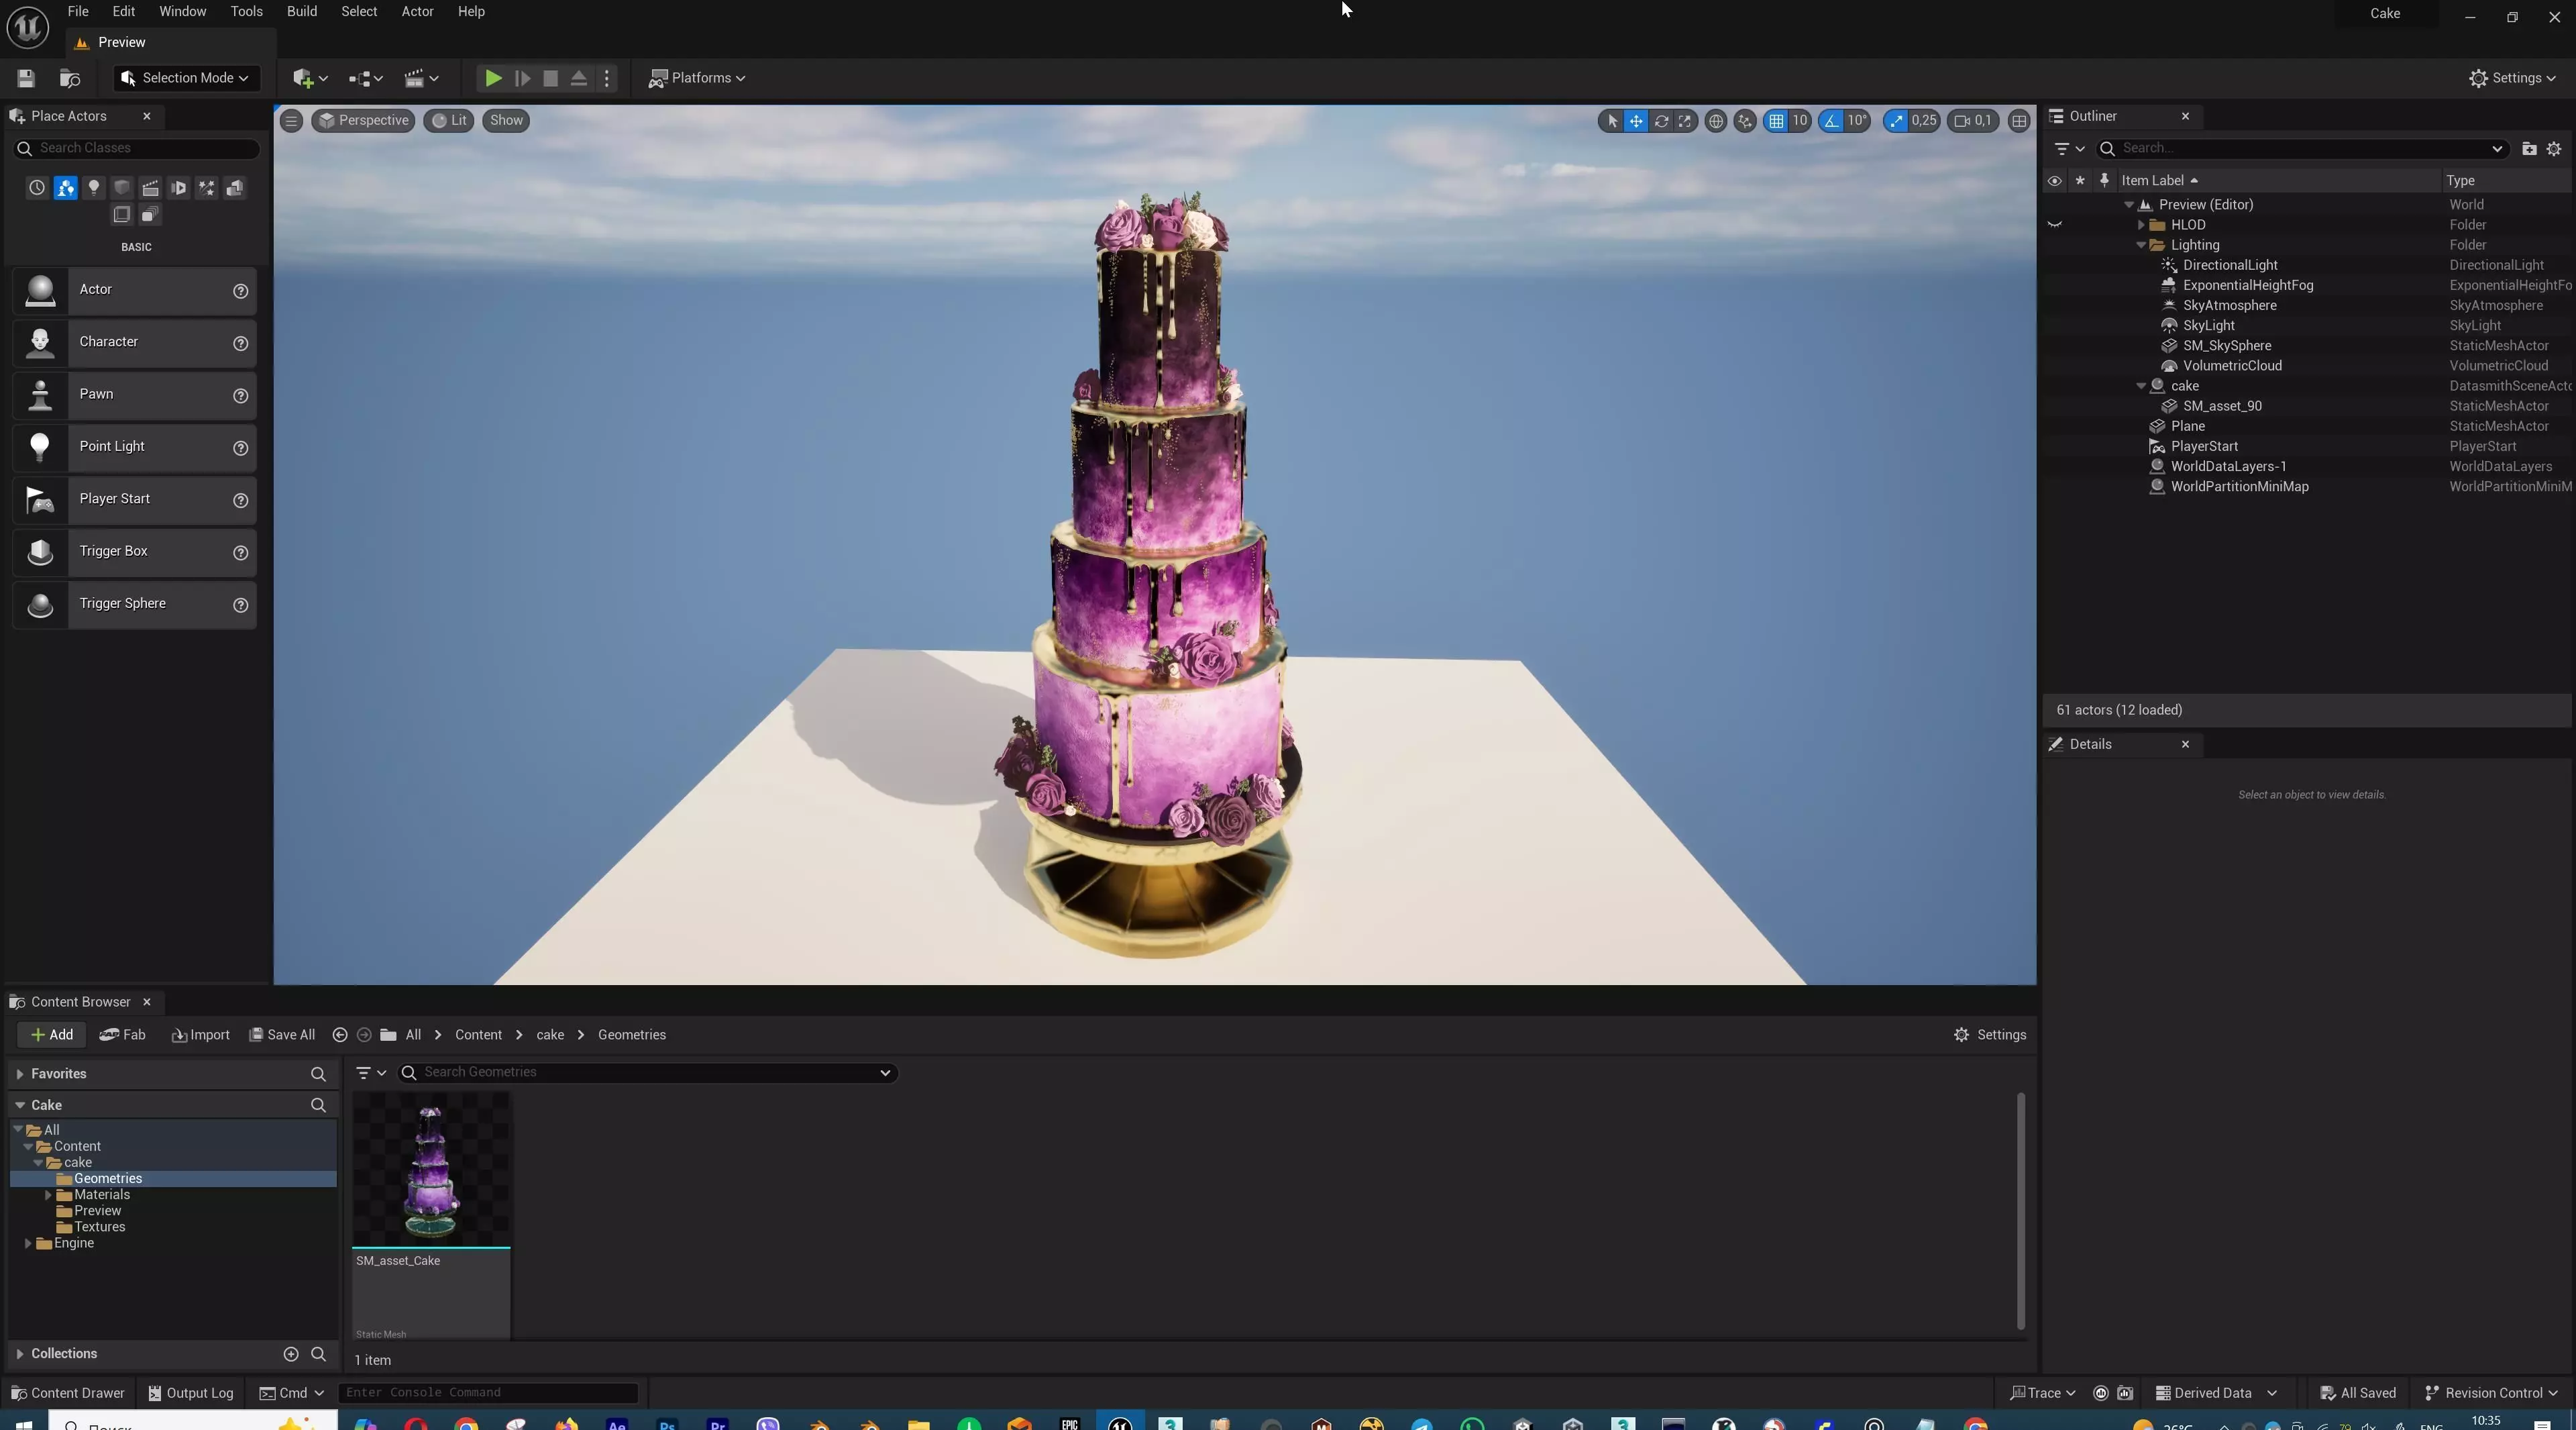Open the grid snap value 10 dropdown
Image resolution: width=2576 pixels, height=1430 pixels.
tap(1800, 121)
